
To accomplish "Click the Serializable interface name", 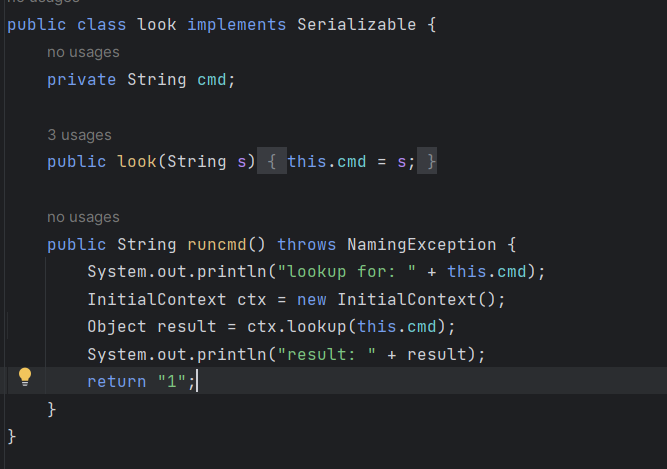I will [356, 25].
